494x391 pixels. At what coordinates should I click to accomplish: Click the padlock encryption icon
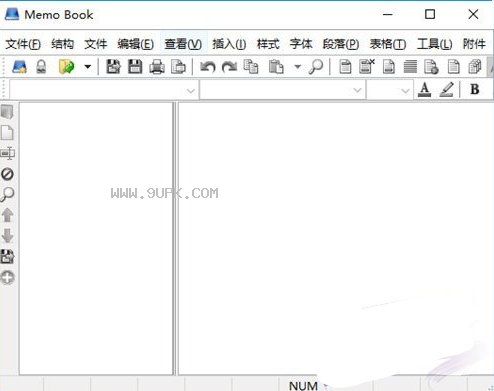[41, 67]
